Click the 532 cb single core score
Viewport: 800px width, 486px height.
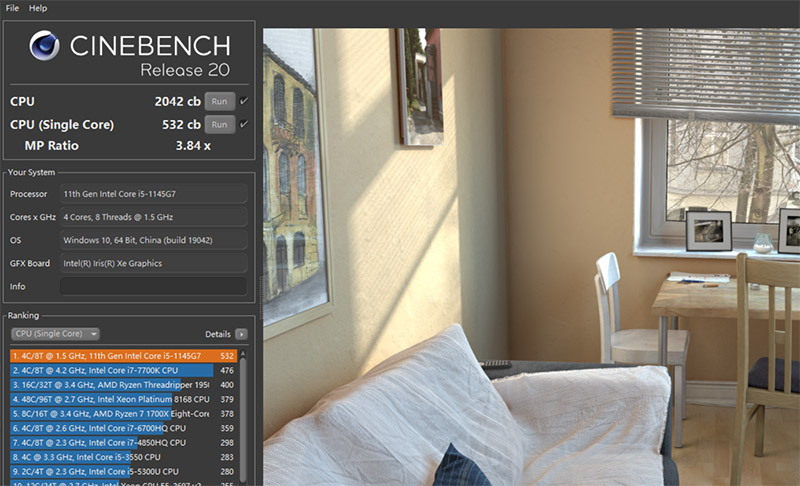pos(181,124)
